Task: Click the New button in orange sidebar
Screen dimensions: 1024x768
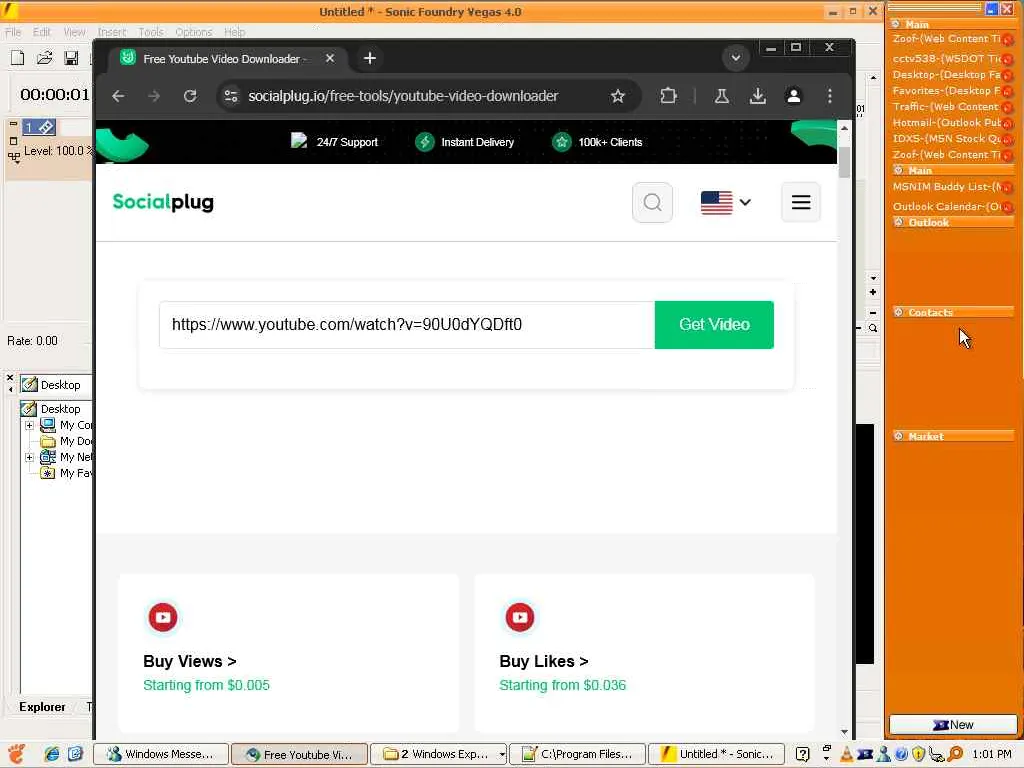Action: coord(953,725)
